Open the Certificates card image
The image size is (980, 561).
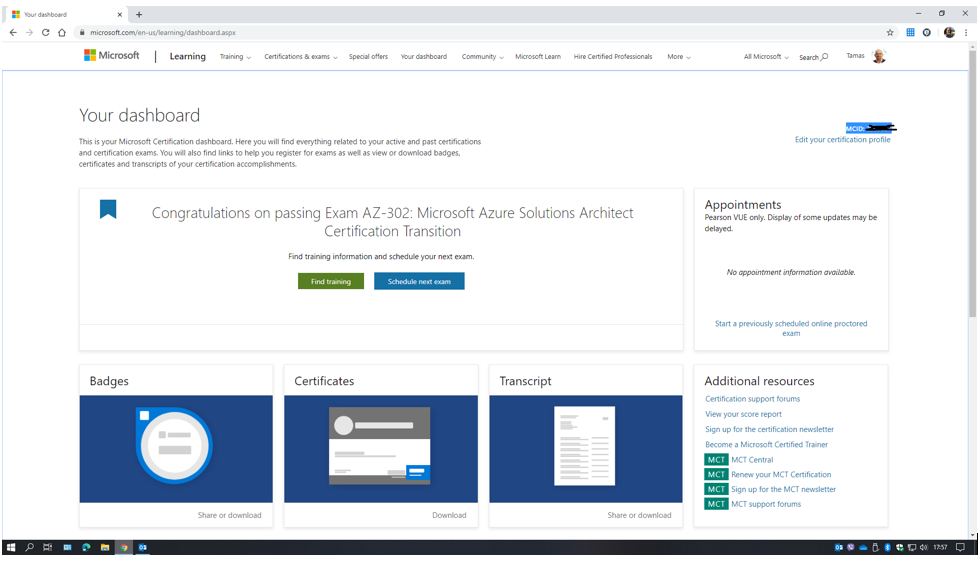381,449
